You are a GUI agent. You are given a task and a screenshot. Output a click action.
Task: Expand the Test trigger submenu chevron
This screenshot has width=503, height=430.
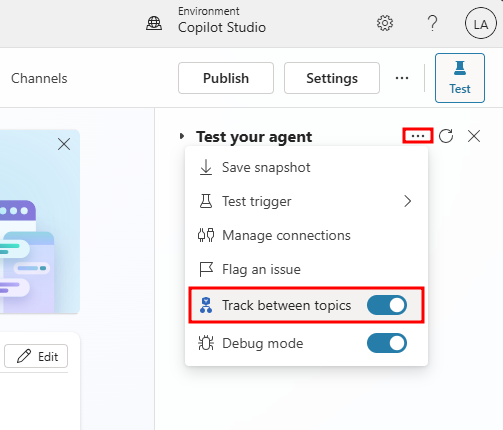click(x=407, y=201)
